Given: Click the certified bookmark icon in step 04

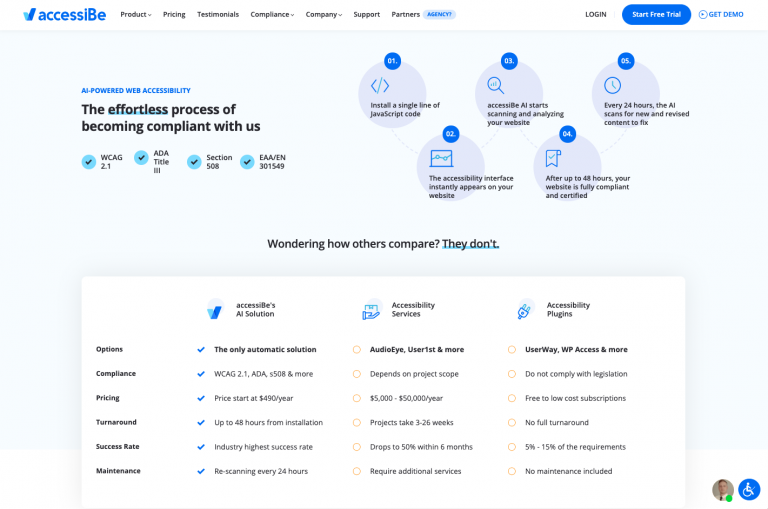Looking at the screenshot, I should pos(553,158).
